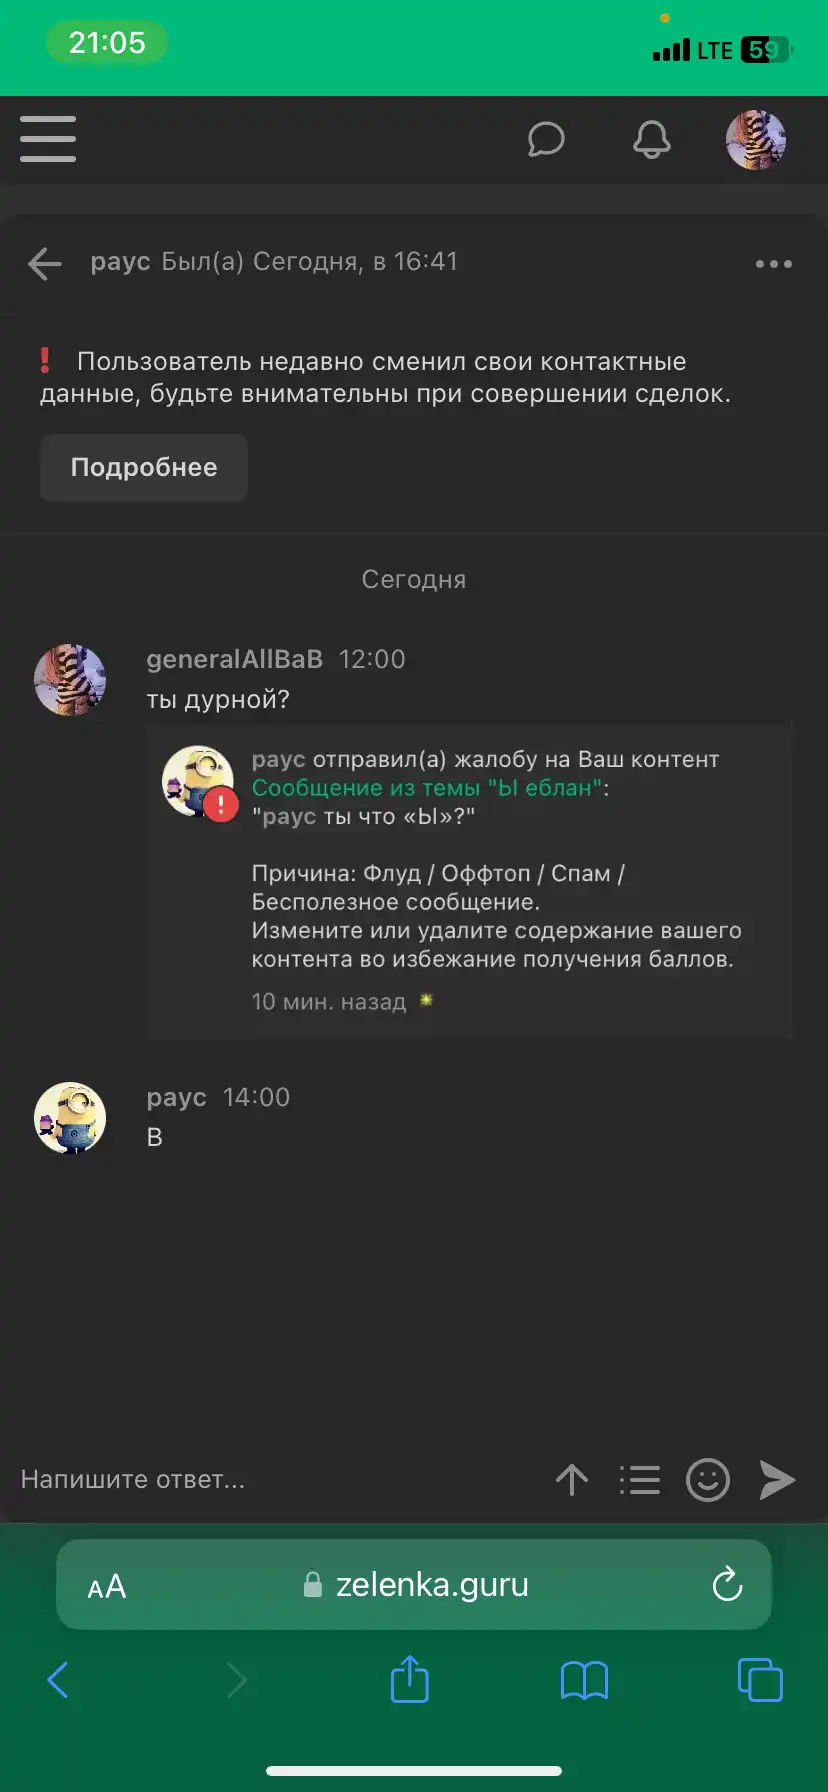Tap the Safari share icon
This screenshot has width=828, height=1792.
pos(410,1679)
